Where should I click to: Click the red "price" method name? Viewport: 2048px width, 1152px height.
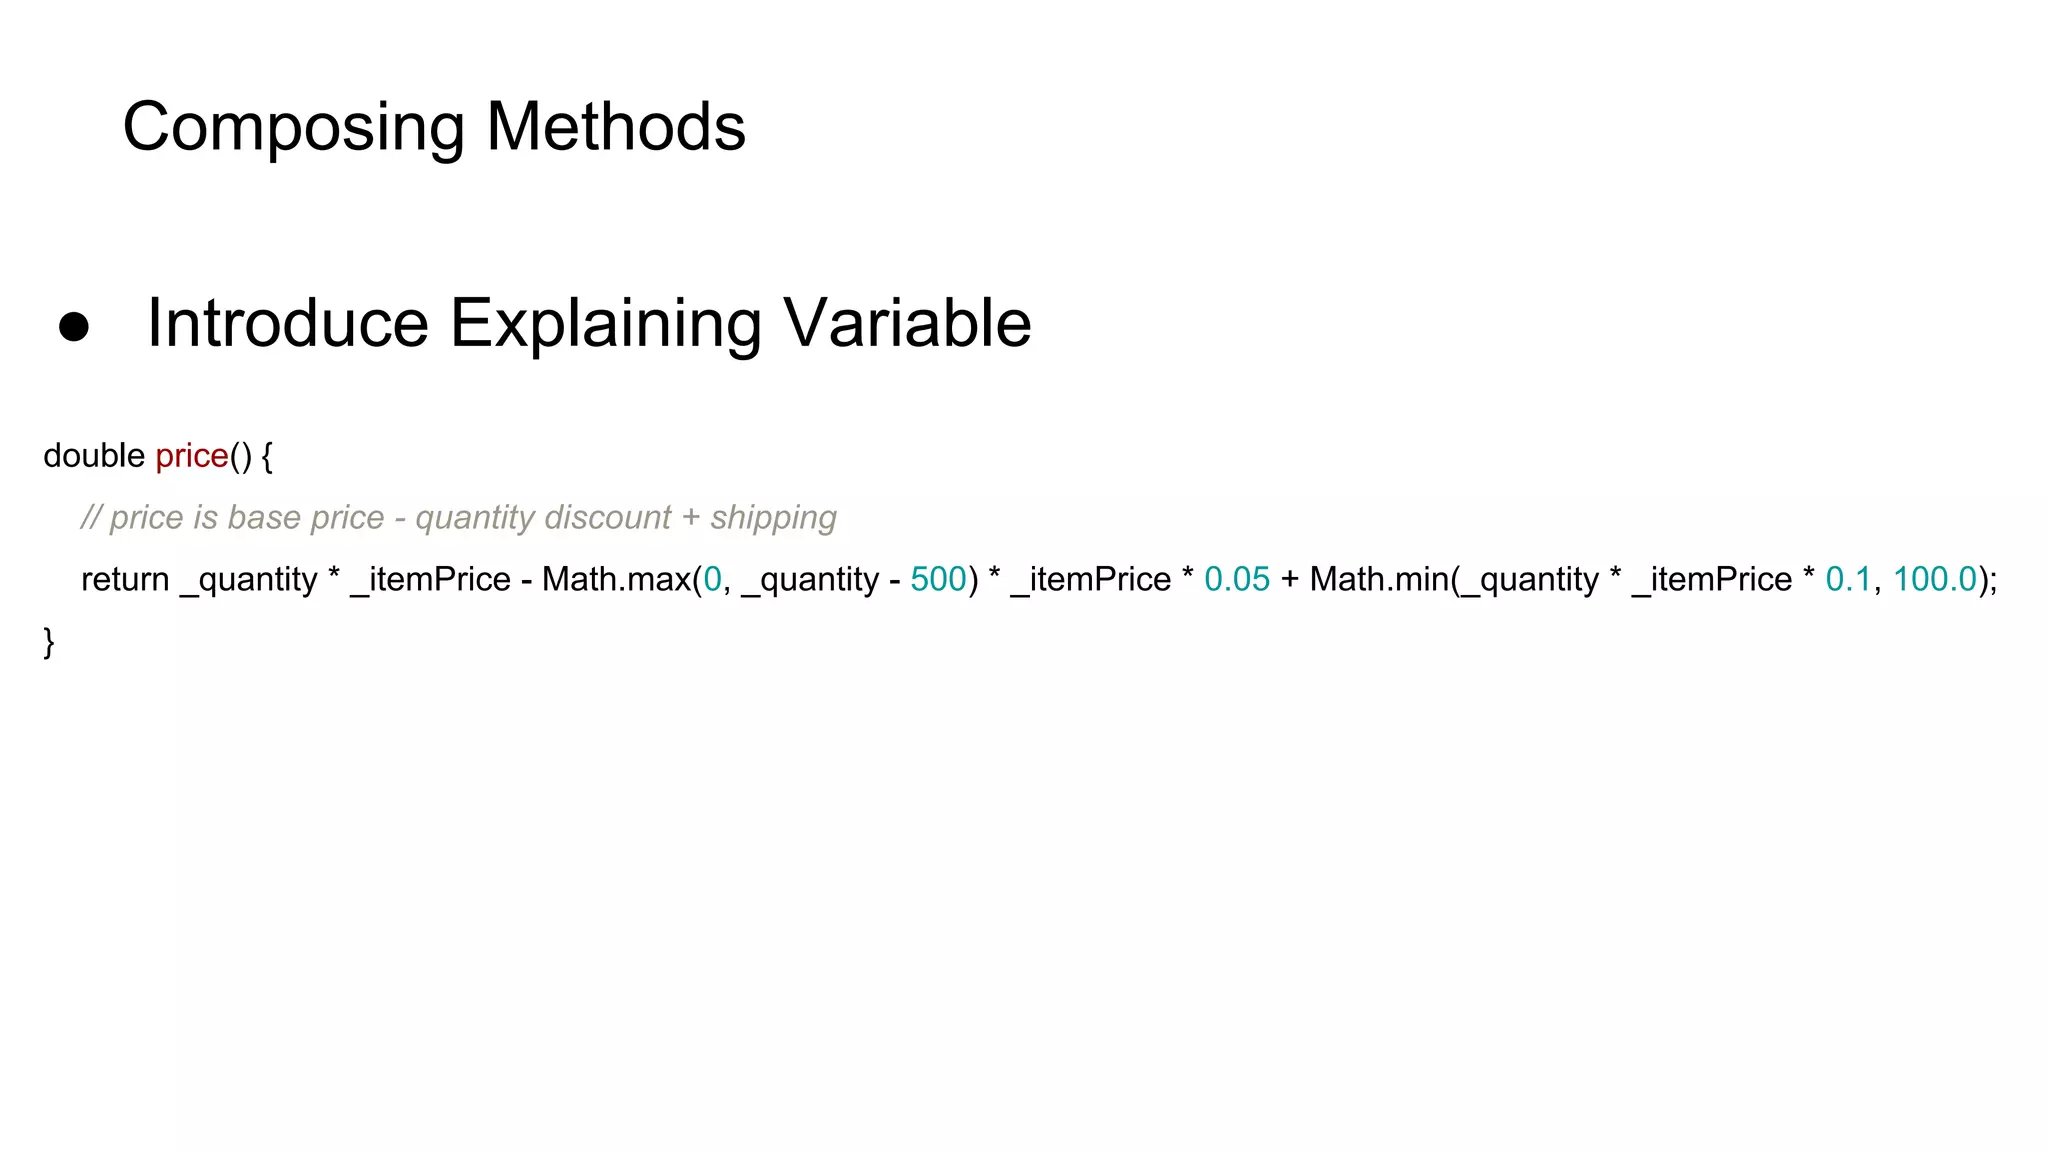tap(192, 456)
